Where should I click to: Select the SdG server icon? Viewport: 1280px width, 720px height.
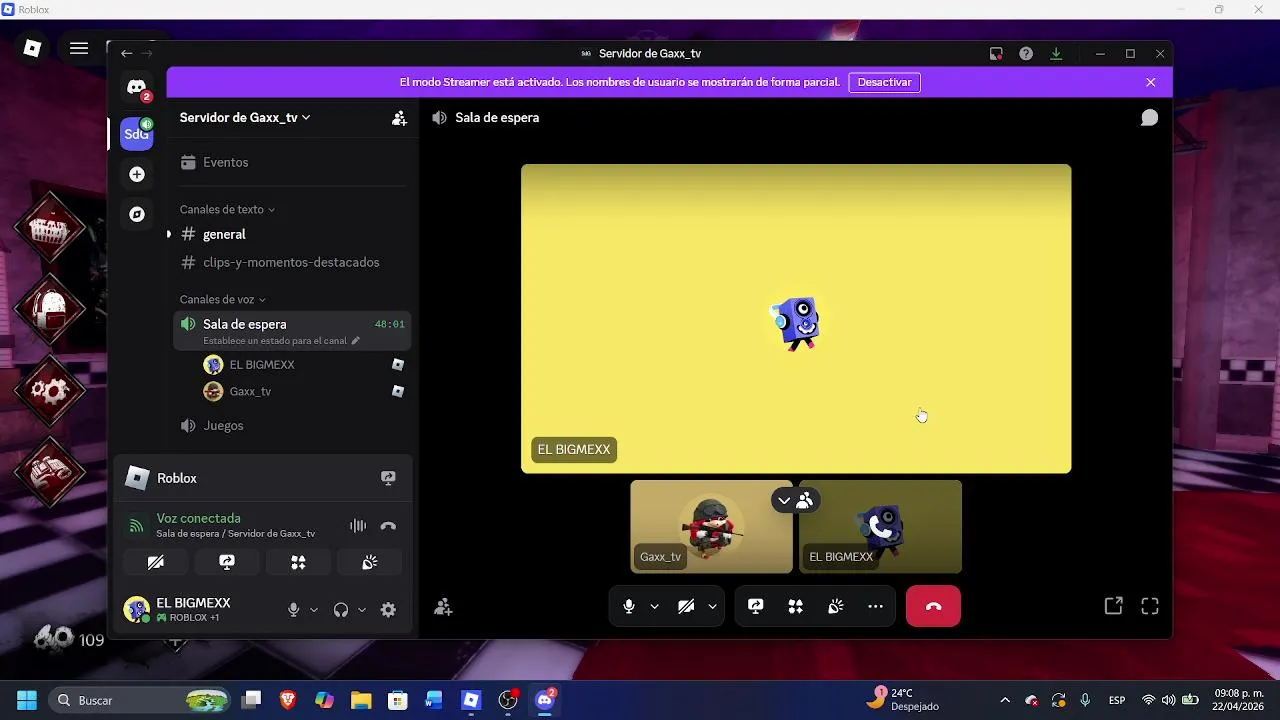click(137, 134)
